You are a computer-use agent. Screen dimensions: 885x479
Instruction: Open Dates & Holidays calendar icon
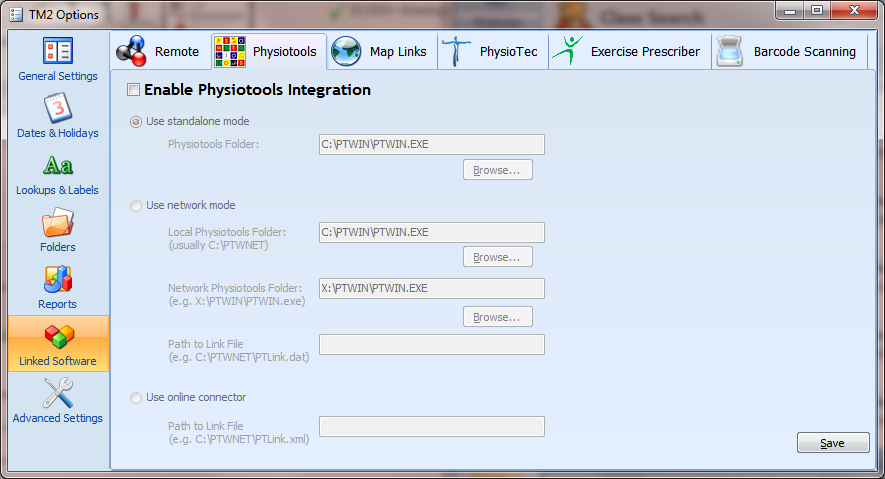(x=58, y=108)
